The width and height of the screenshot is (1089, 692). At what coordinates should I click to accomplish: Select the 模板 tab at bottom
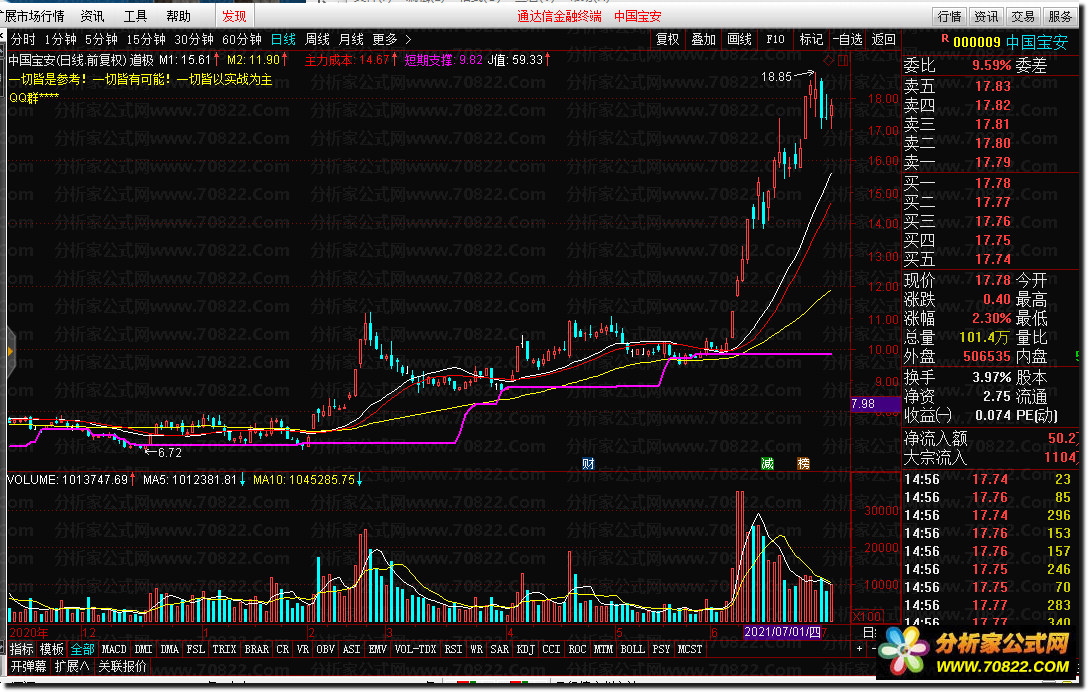[x=52, y=649]
